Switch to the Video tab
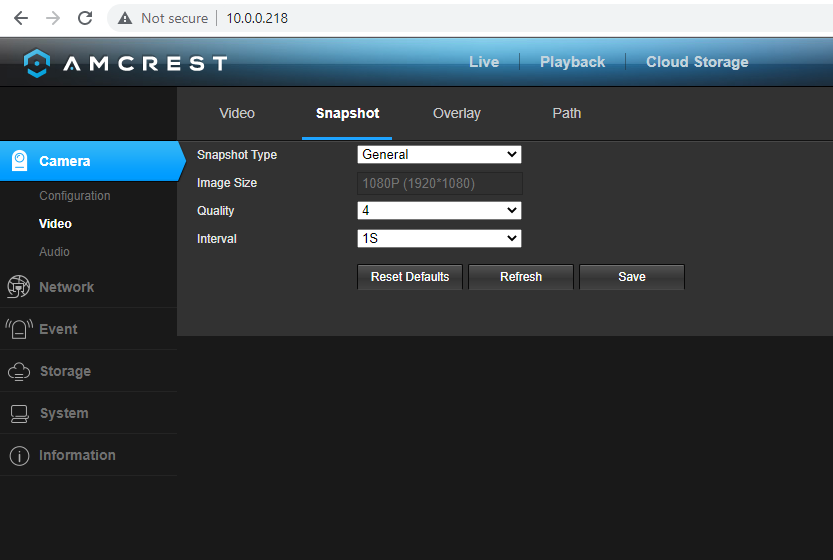The image size is (833, 560). (x=237, y=113)
